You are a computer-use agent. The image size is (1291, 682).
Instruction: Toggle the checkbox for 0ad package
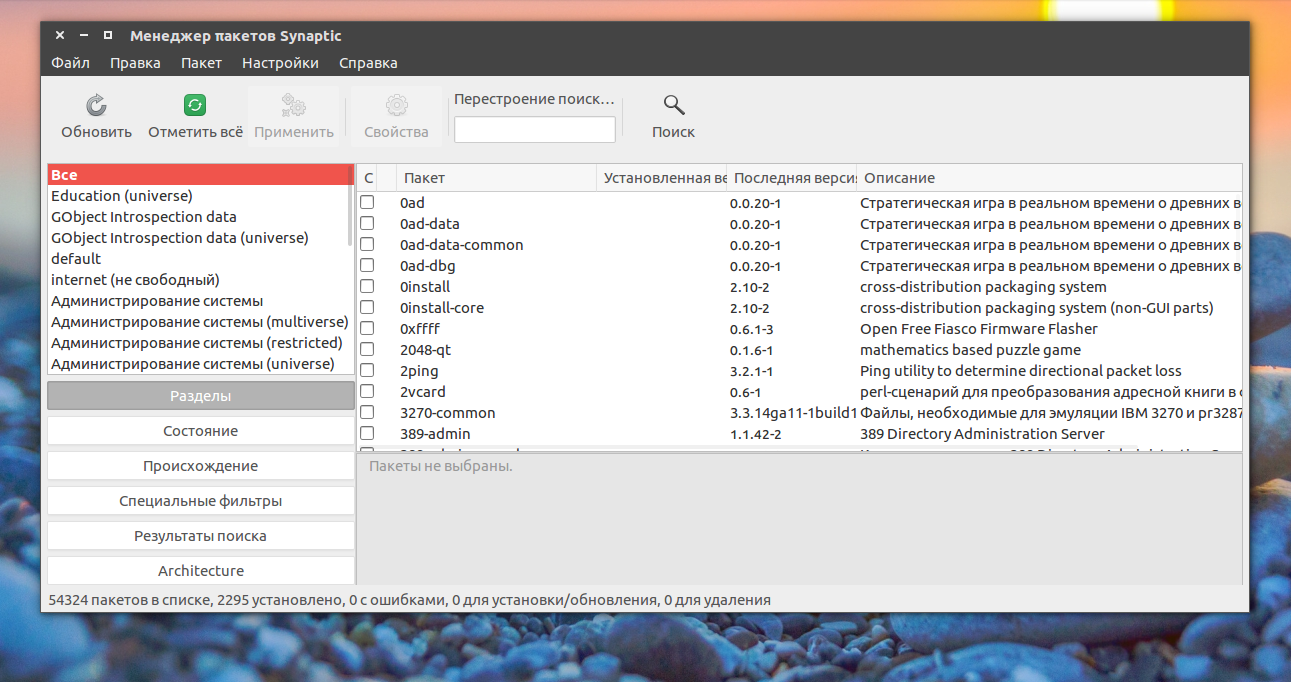(x=367, y=203)
